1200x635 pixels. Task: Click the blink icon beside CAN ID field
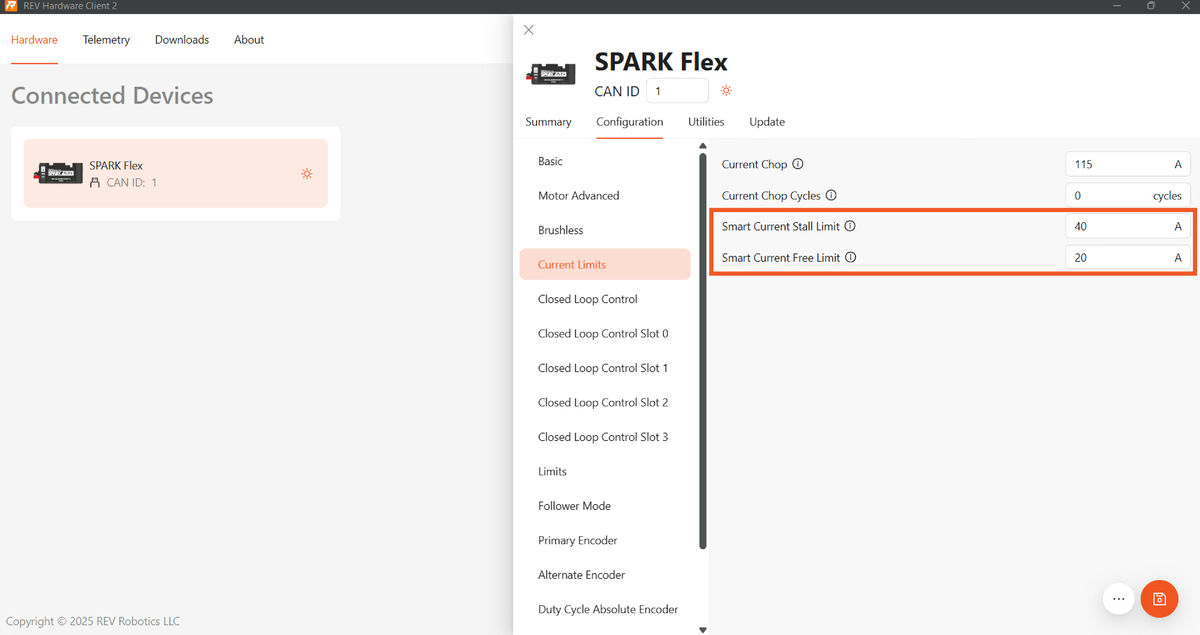tap(727, 91)
